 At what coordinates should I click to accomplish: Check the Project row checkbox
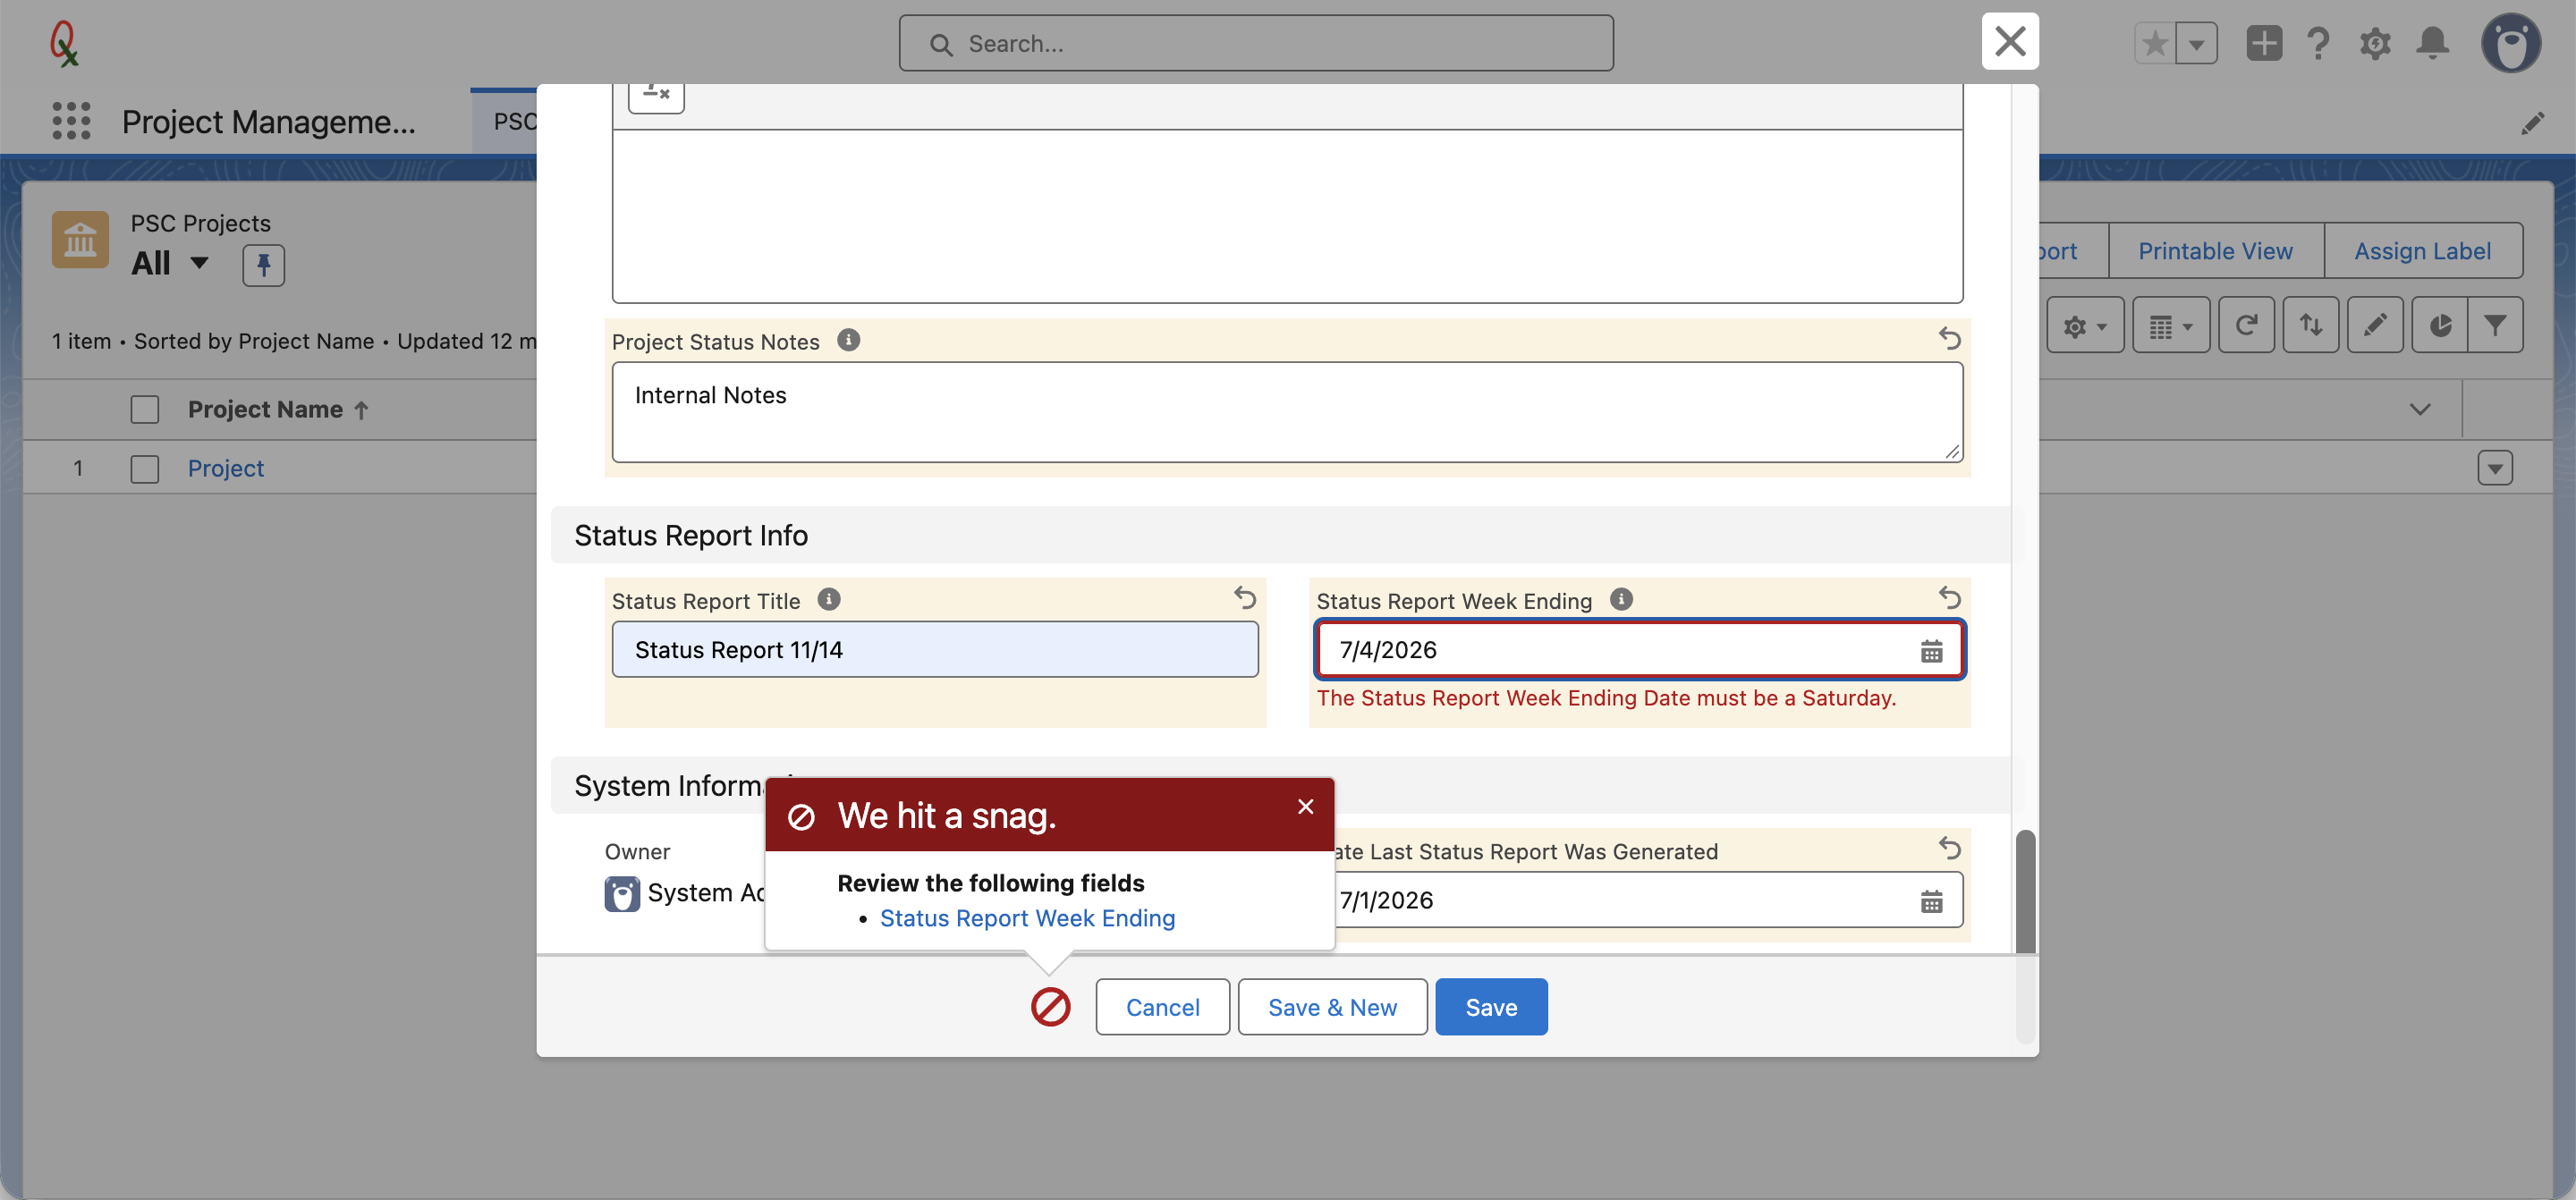coord(145,468)
